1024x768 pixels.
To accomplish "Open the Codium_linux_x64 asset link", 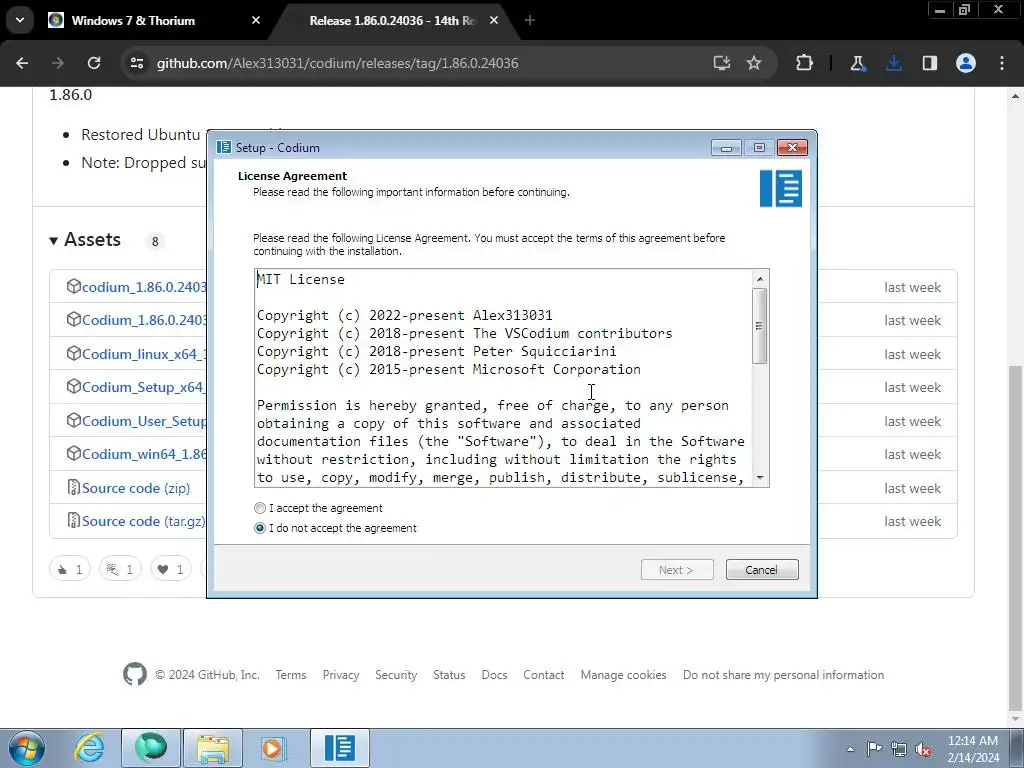I will 144,354.
